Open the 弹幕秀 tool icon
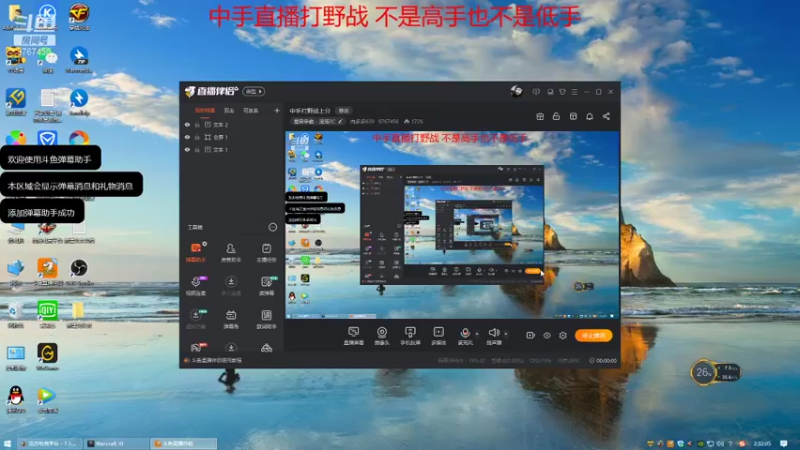This screenshot has width=800, height=450. 231,319
